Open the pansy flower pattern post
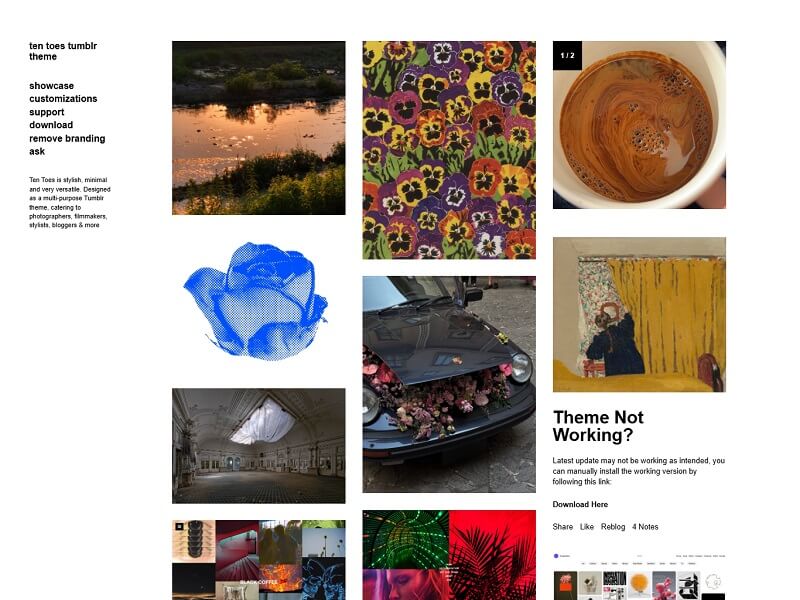The height and width of the screenshot is (600, 800). 449,150
